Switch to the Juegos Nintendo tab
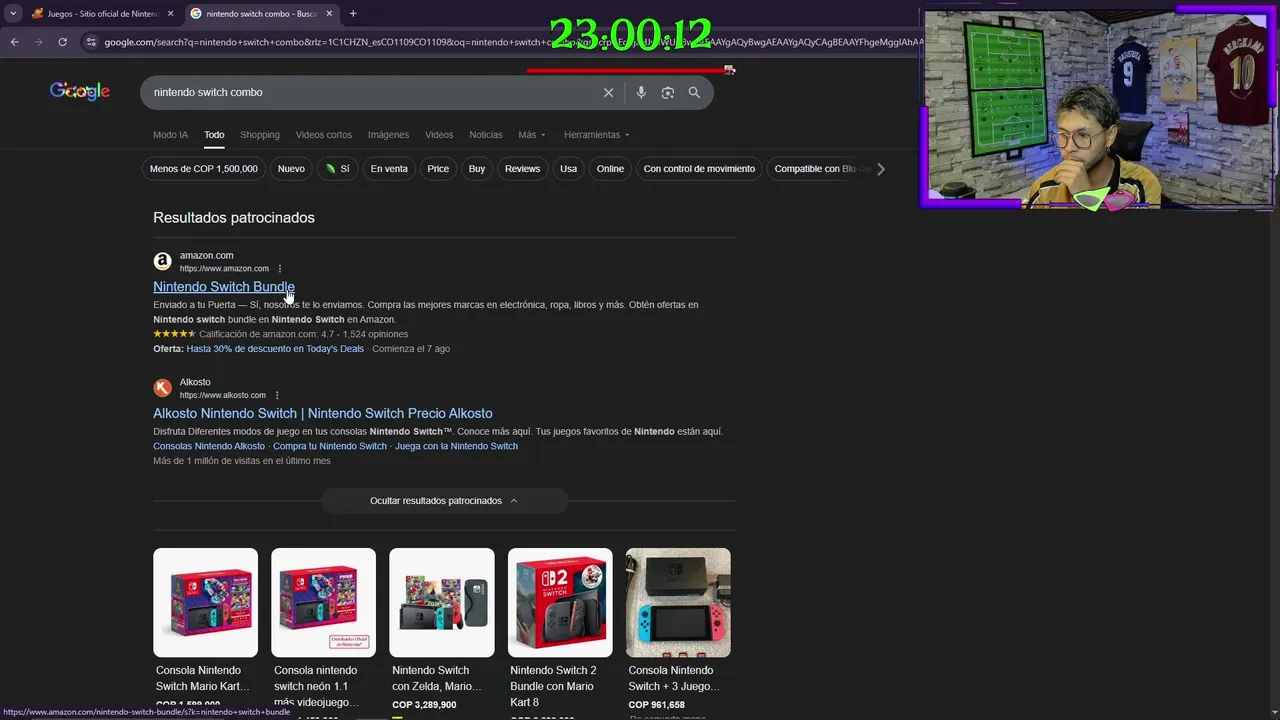Image resolution: width=1280 pixels, height=720 pixels. (100, 14)
